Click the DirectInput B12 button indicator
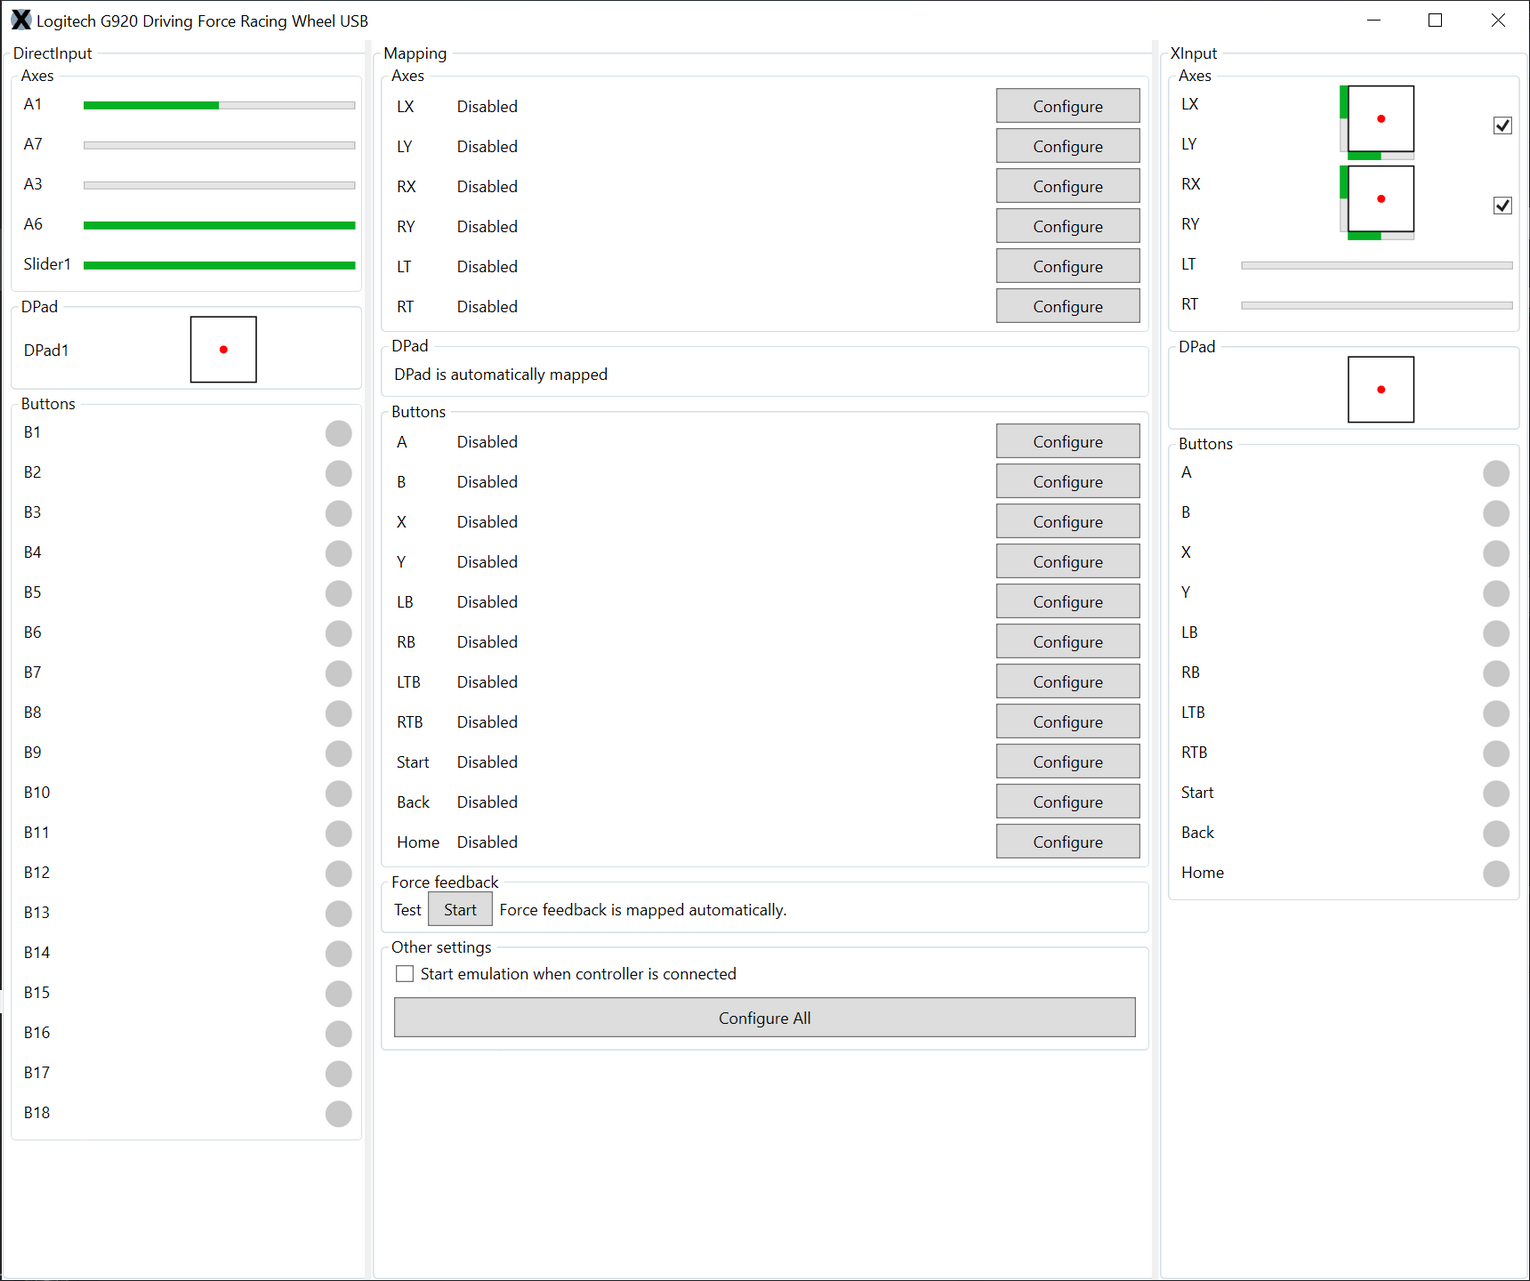 click(339, 873)
